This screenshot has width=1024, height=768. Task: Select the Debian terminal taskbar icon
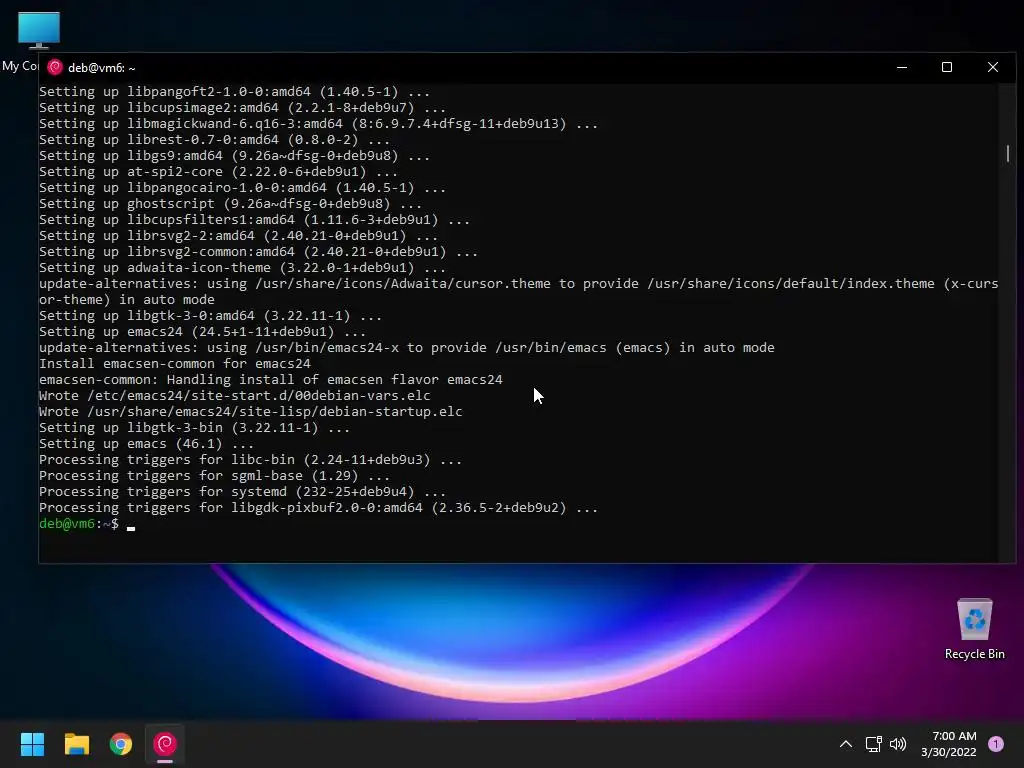tap(165, 744)
